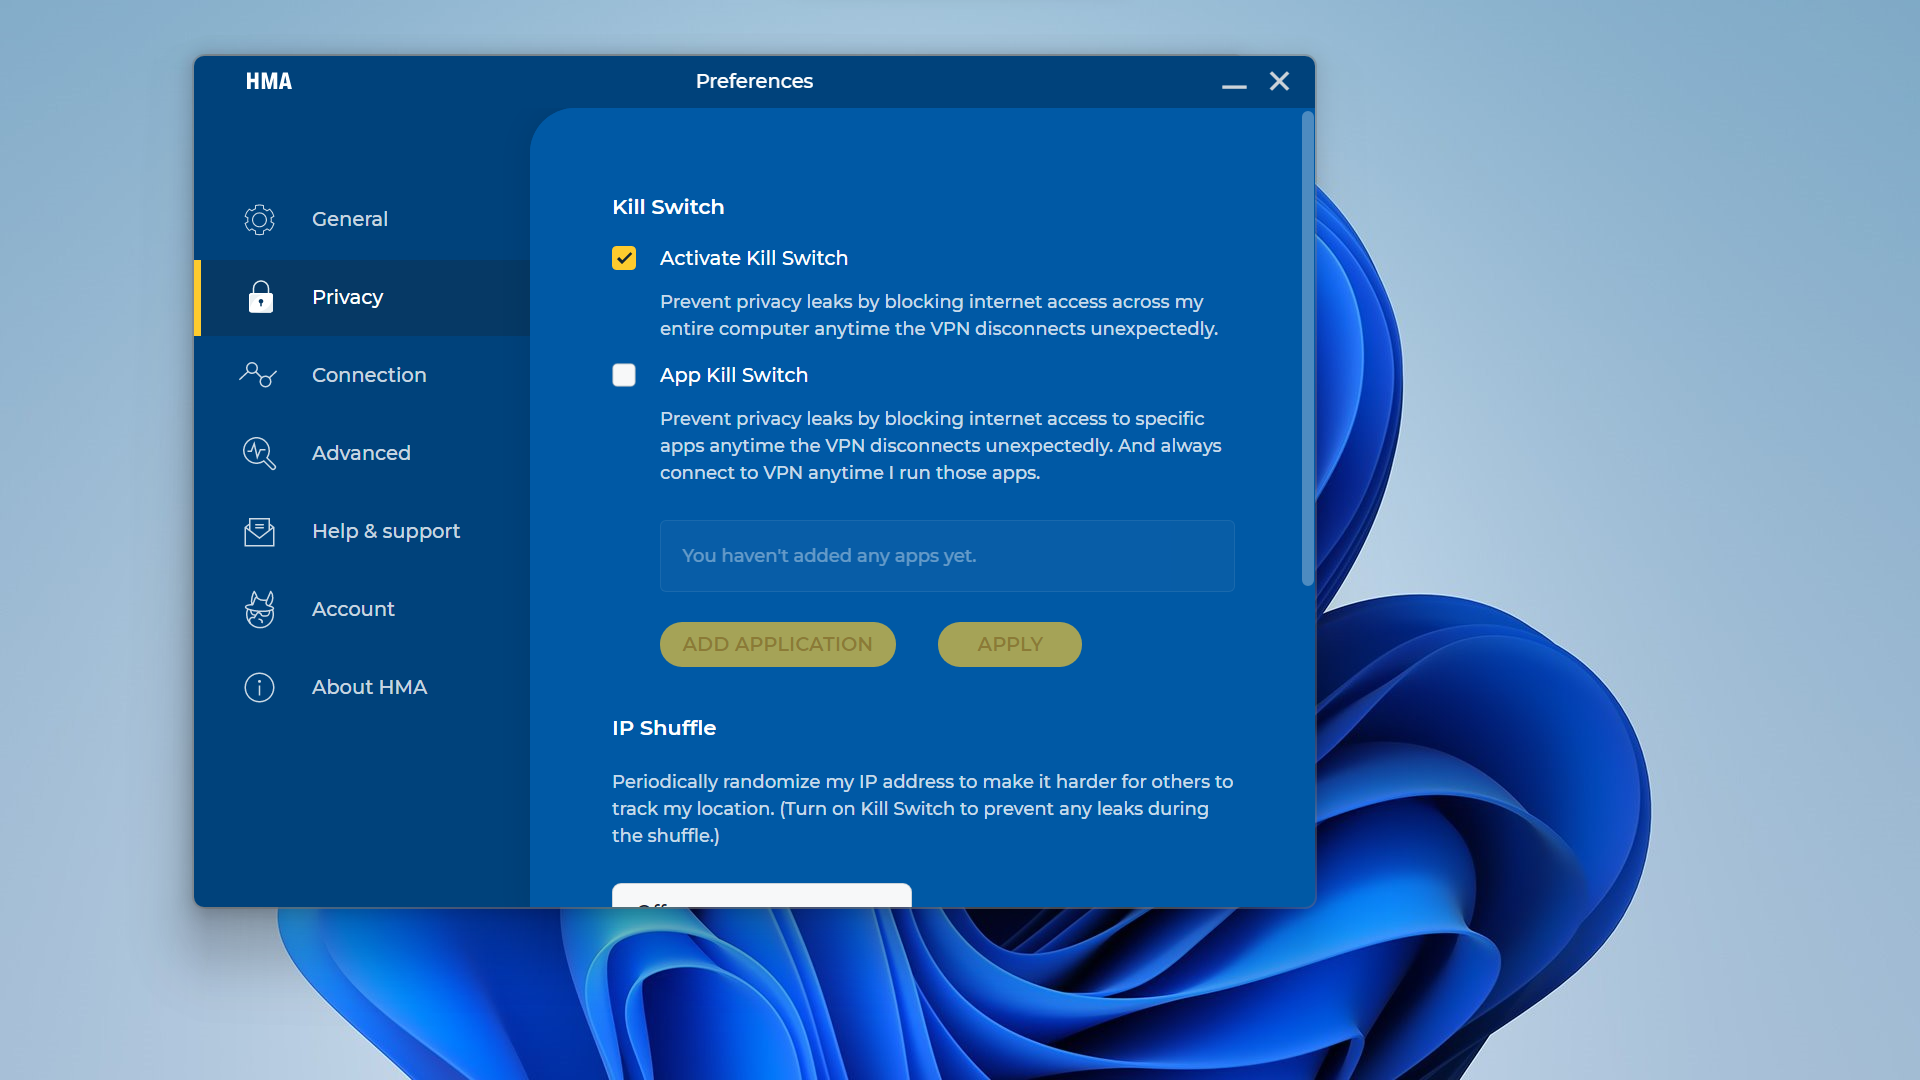Image resolution: width=1920 pixels, height=1080 pixels.
Task: Click the App Kill Switch label
Action: click(734, 375)
